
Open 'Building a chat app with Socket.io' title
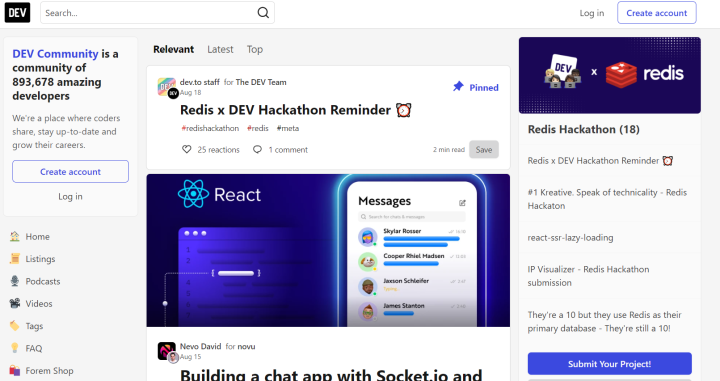(331, 375)
